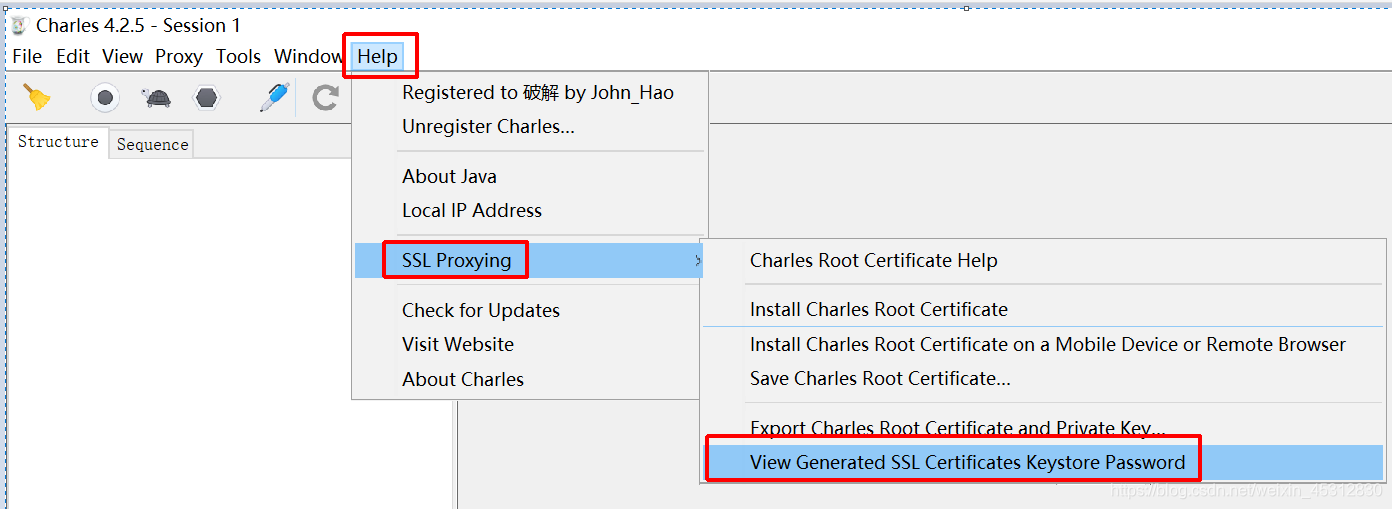Screen dimensions: 1392x509
Task: Open the View menu
Action: point(122,56)
